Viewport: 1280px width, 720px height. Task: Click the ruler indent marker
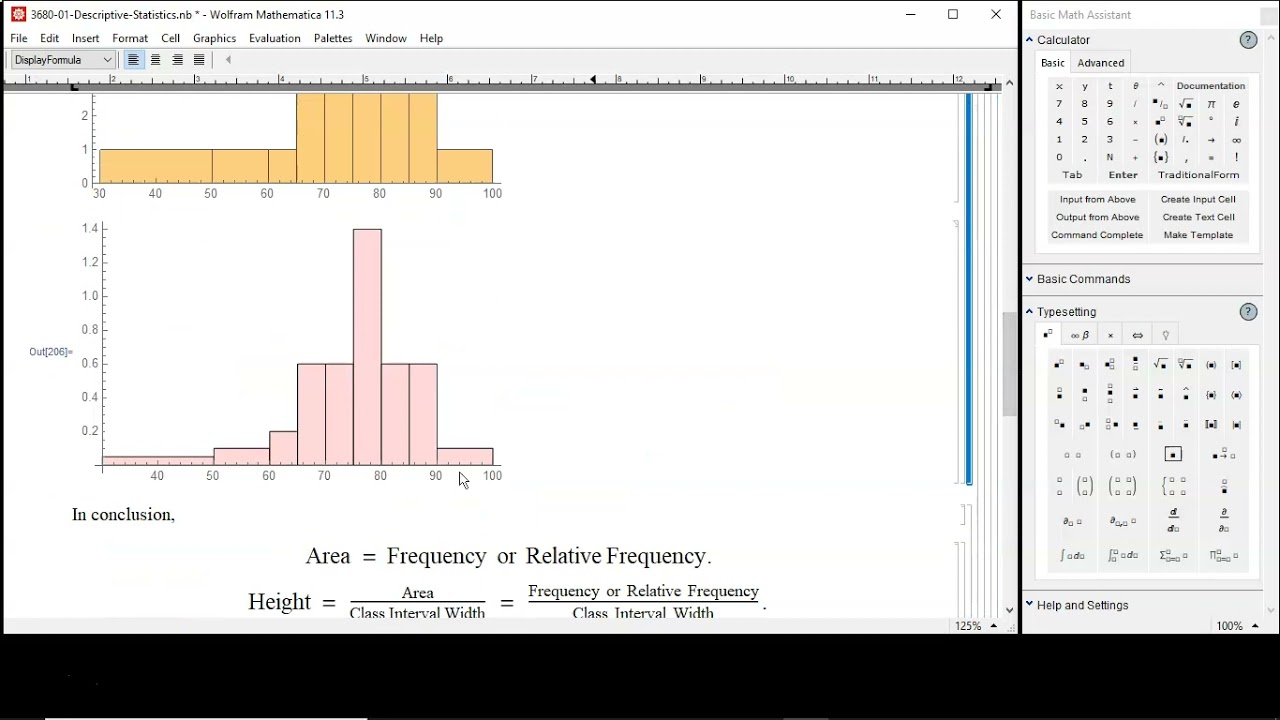(594, 79)
